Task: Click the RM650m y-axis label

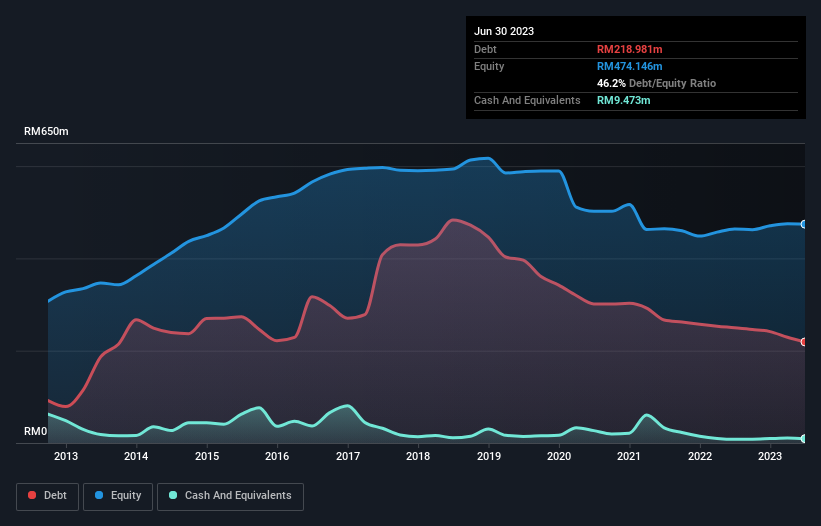Action: click(46, 131)
